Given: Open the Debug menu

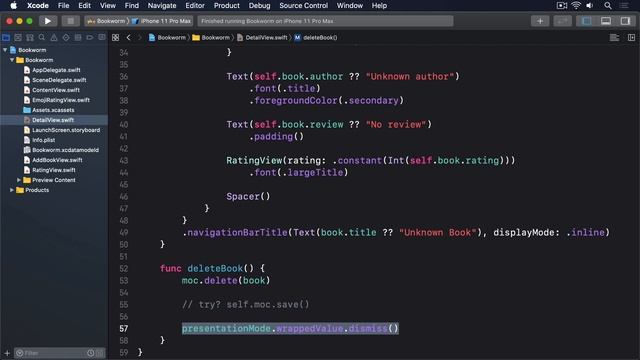Looking at the screenshot, I should click(260, 6).
